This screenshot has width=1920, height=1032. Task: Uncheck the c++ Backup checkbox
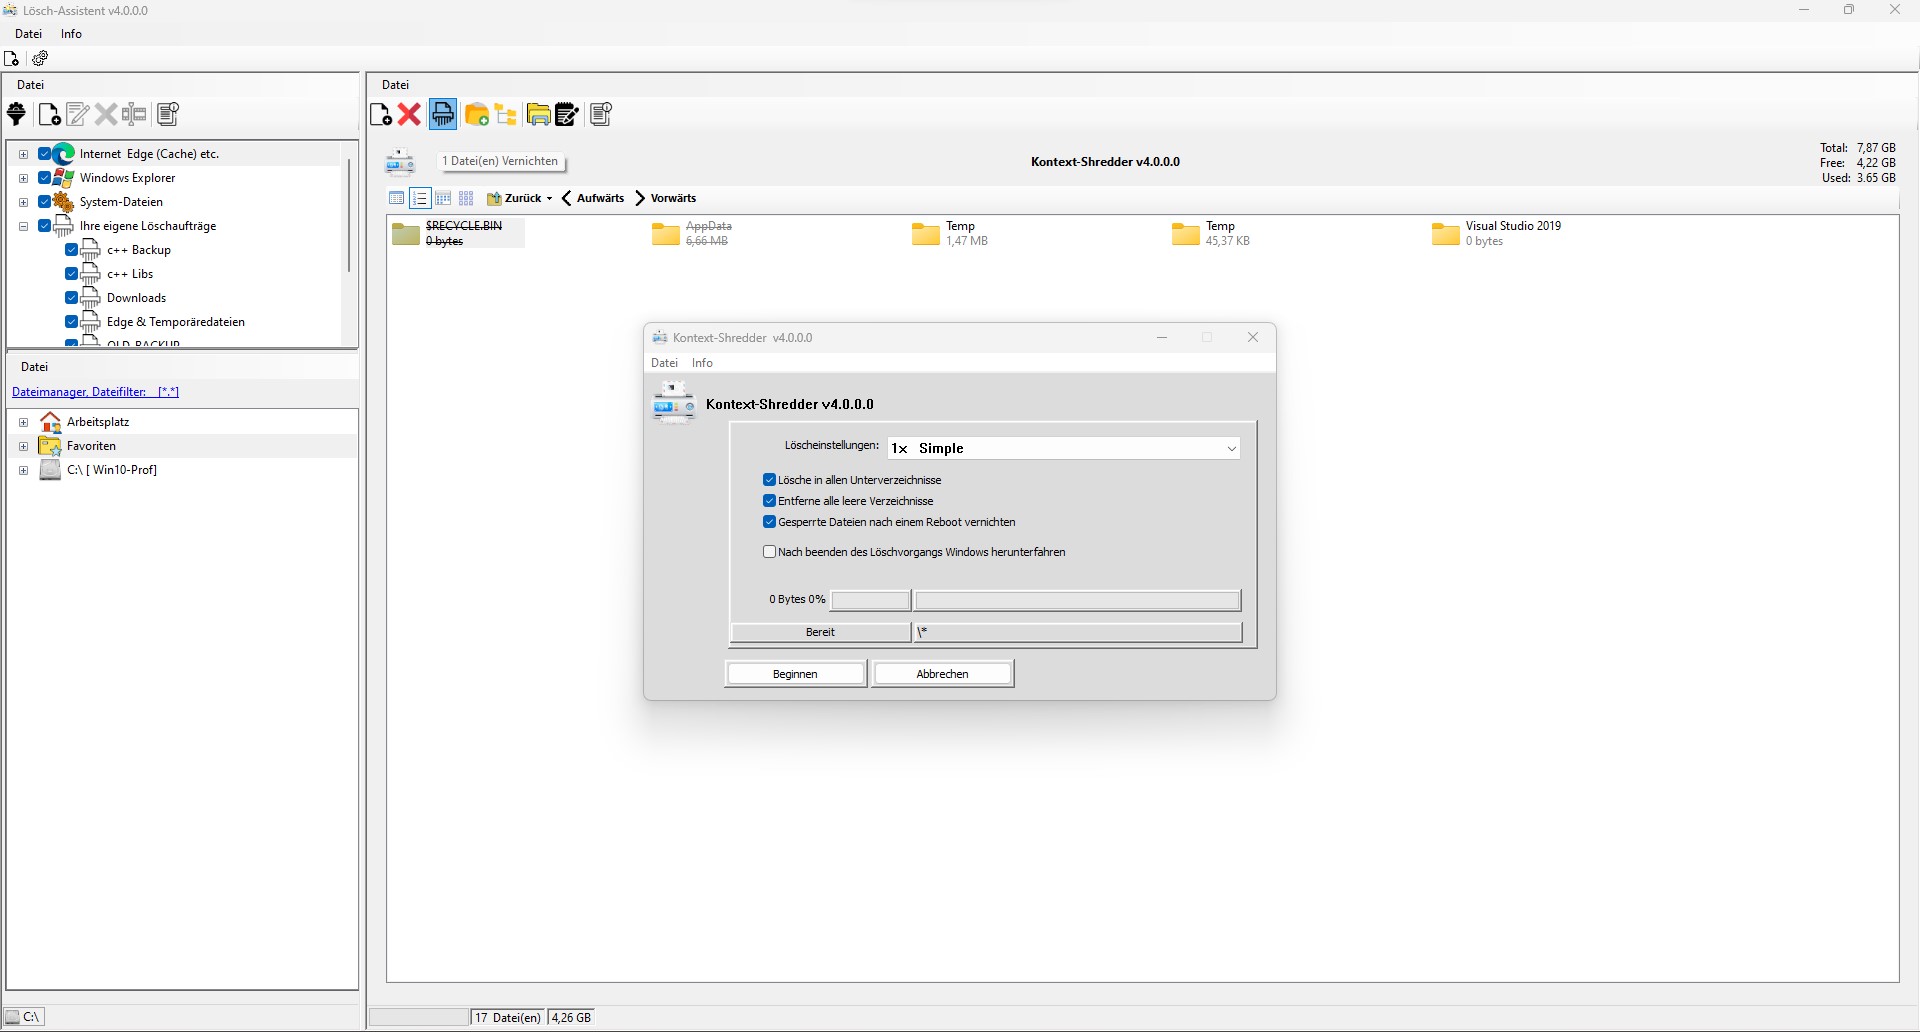(x=72, y=250)
